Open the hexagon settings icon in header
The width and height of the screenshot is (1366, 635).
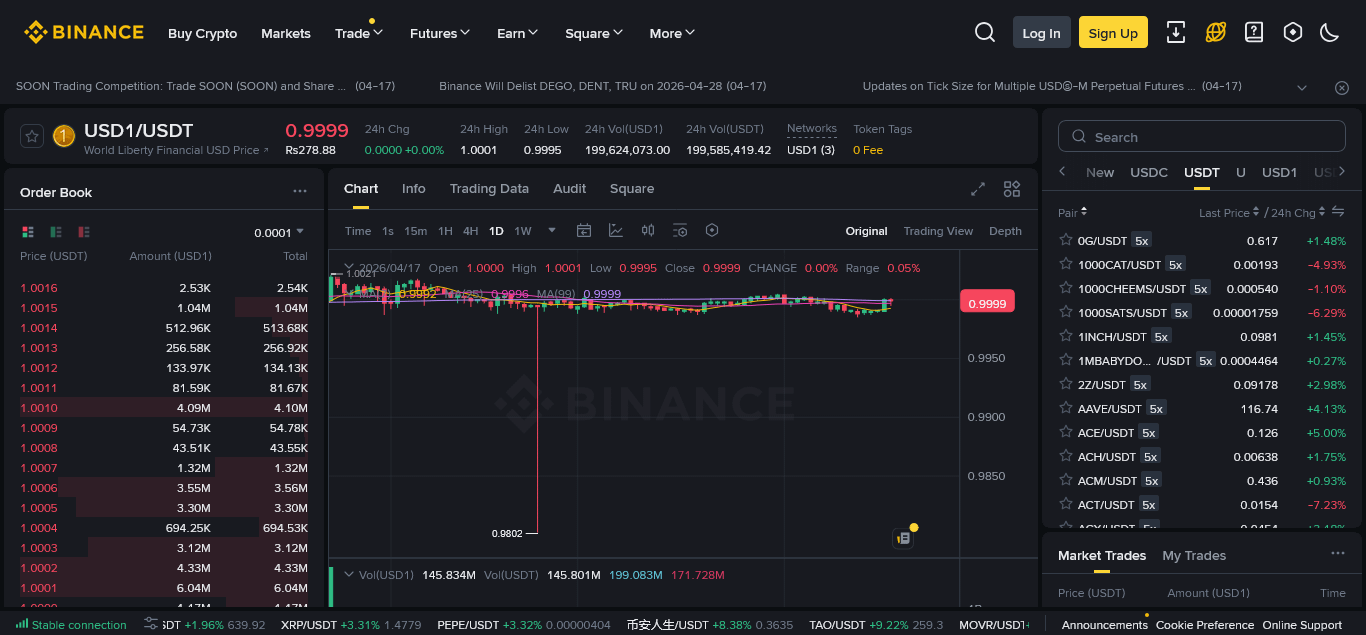point(1293,33)
